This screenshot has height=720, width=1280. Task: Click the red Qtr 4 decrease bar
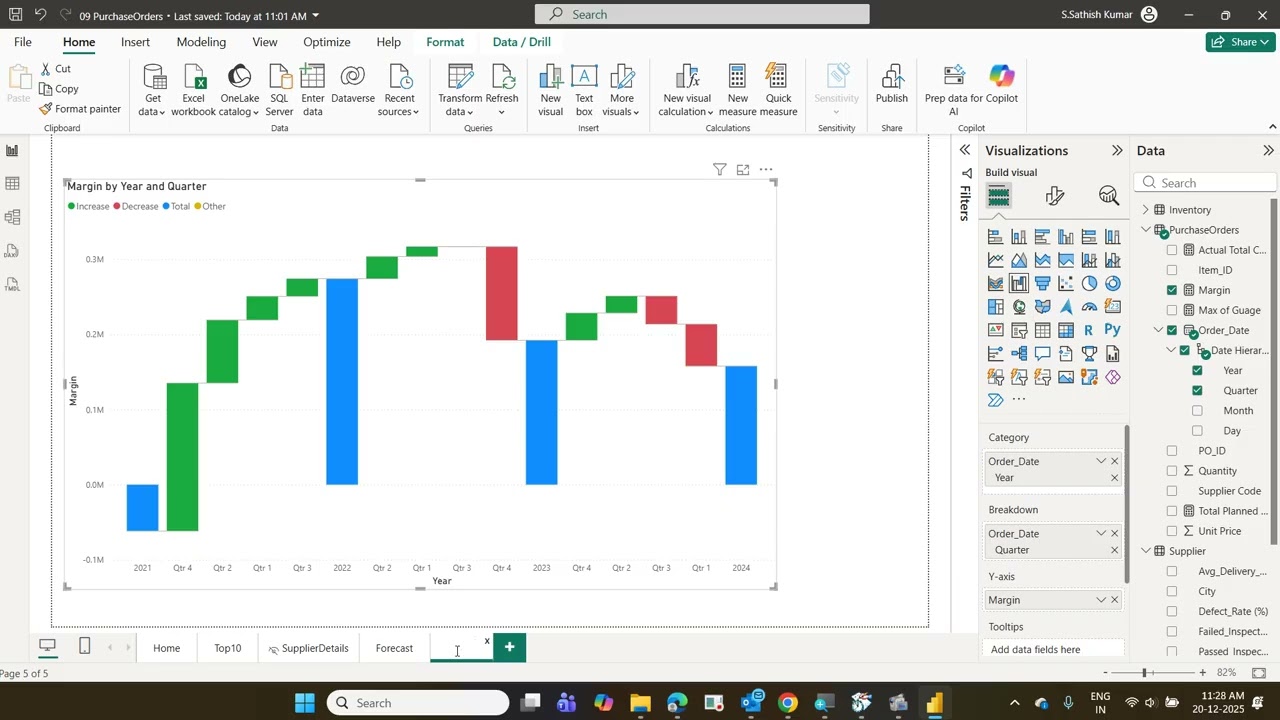(x=502, y=293)
